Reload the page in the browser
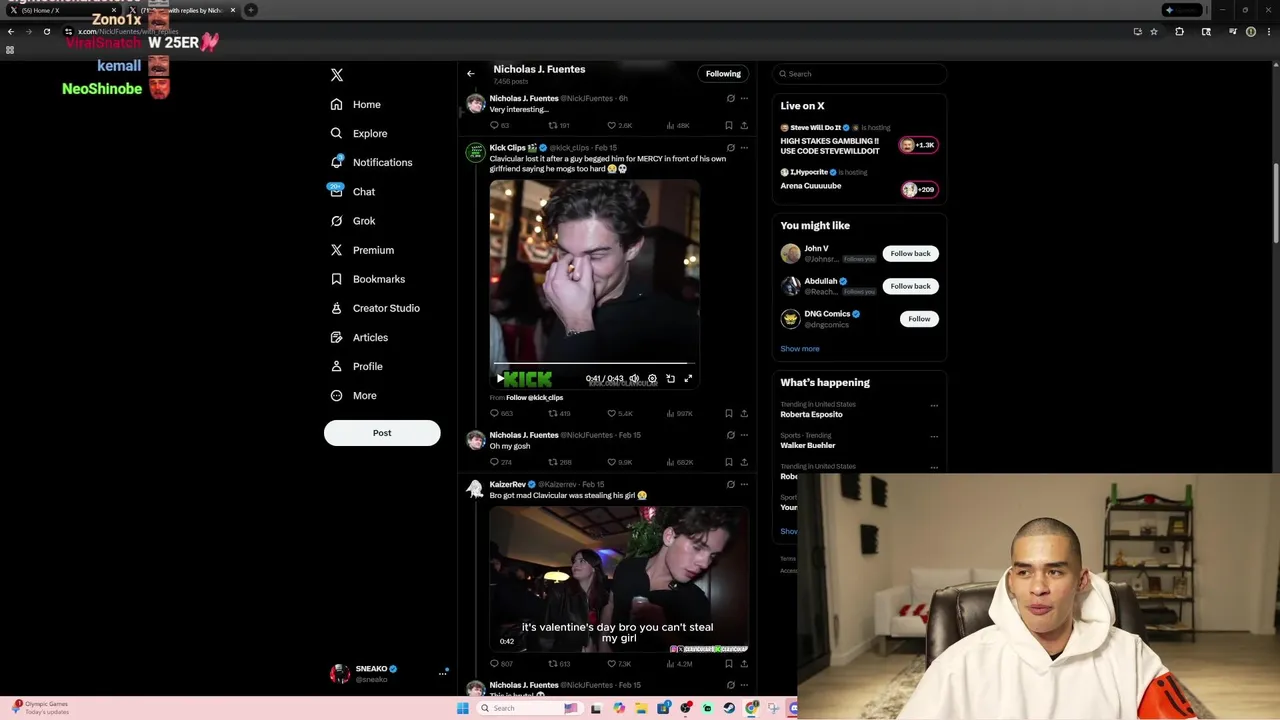This screenshot has height=720, width=1280. [x=46, y=31]
